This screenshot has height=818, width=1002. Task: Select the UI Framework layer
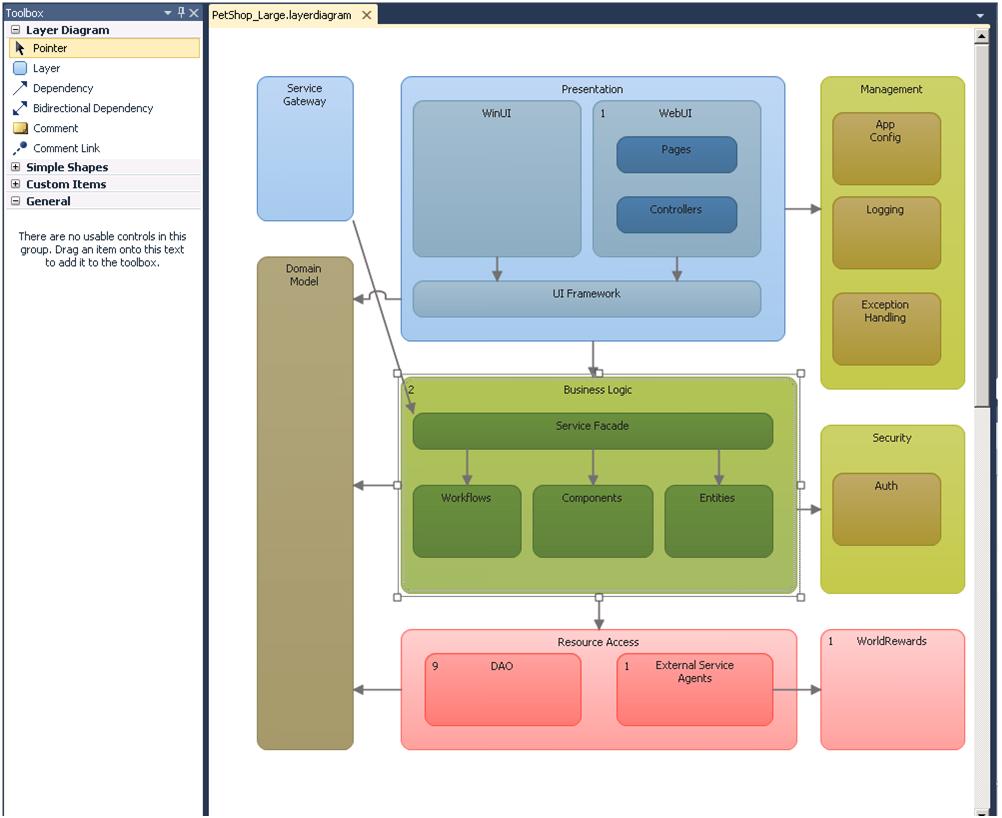pos(587,299)
